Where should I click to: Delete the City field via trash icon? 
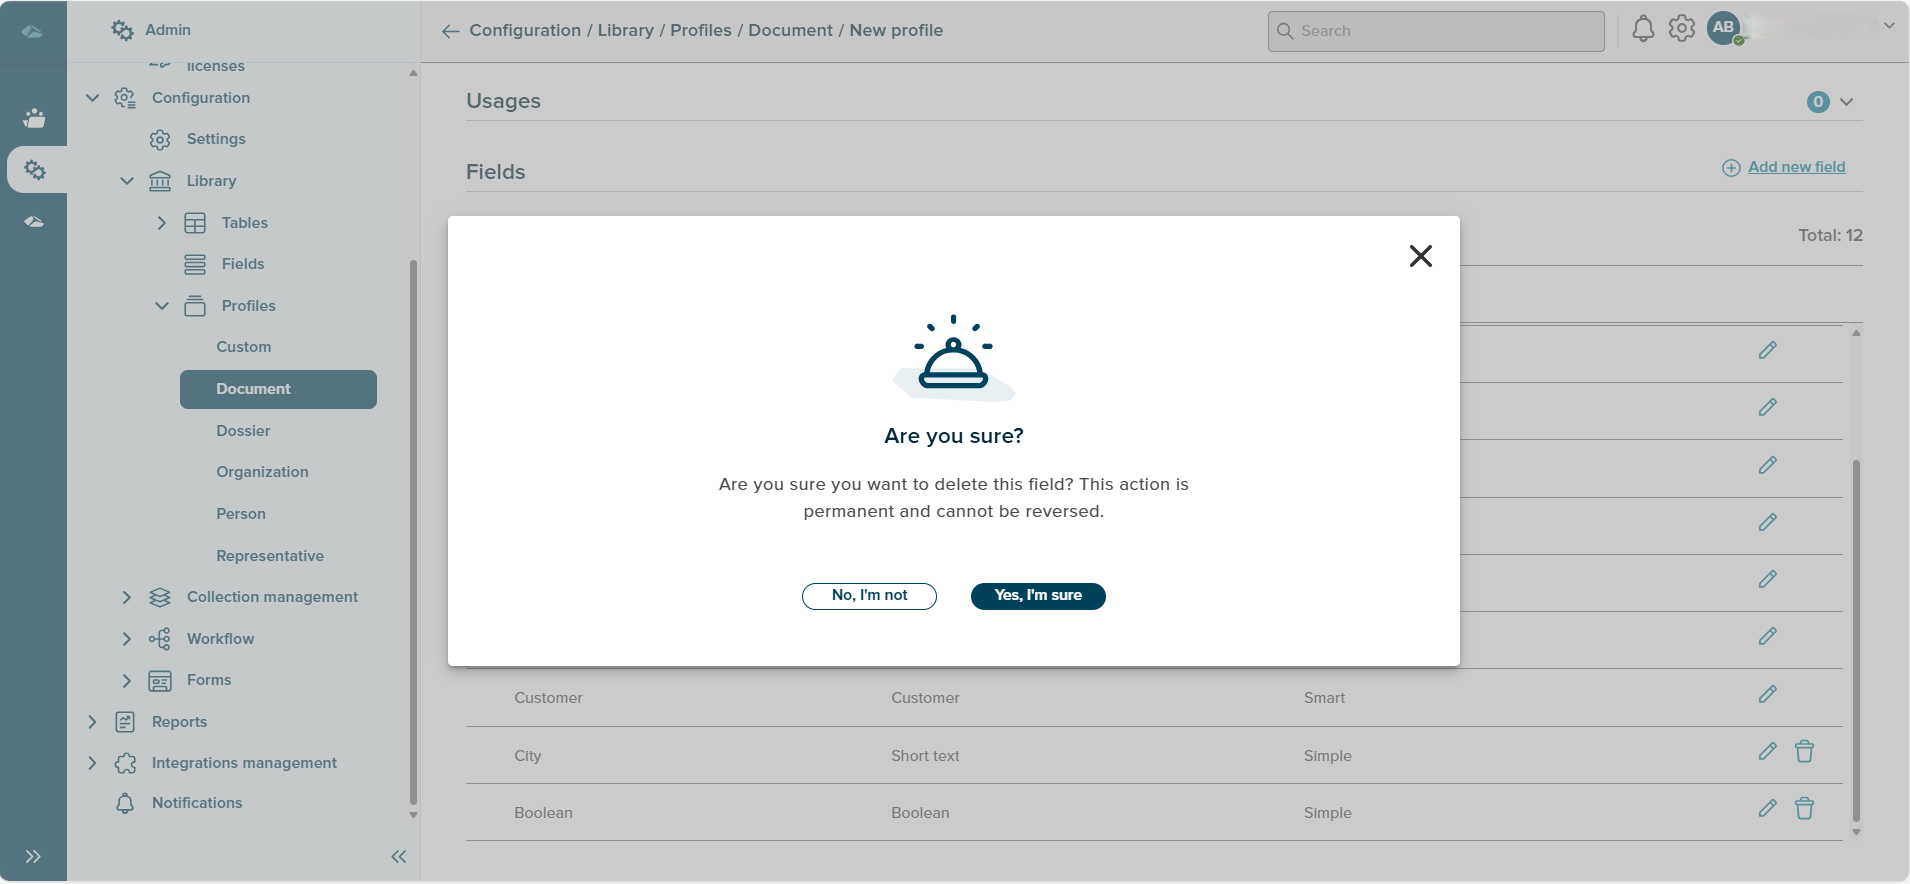pos(1804,752)
